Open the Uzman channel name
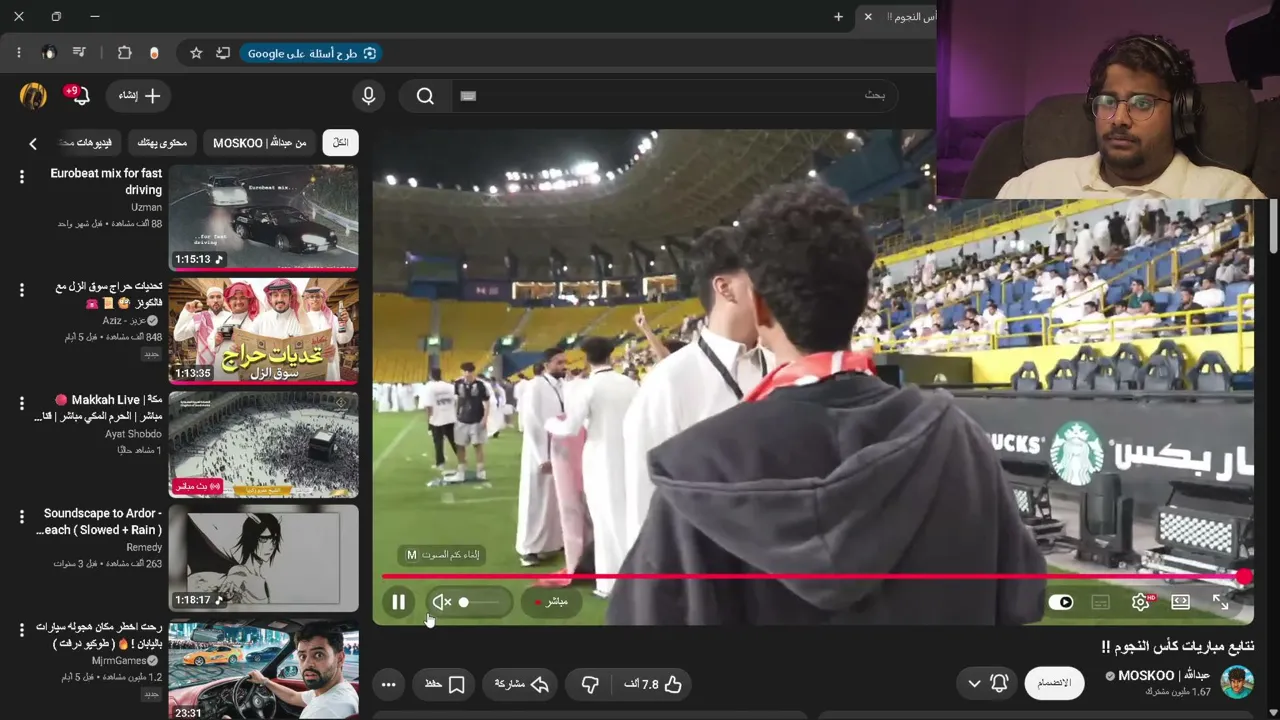The width and height of the screenshot is (1280, 720). tap(146, 207)
